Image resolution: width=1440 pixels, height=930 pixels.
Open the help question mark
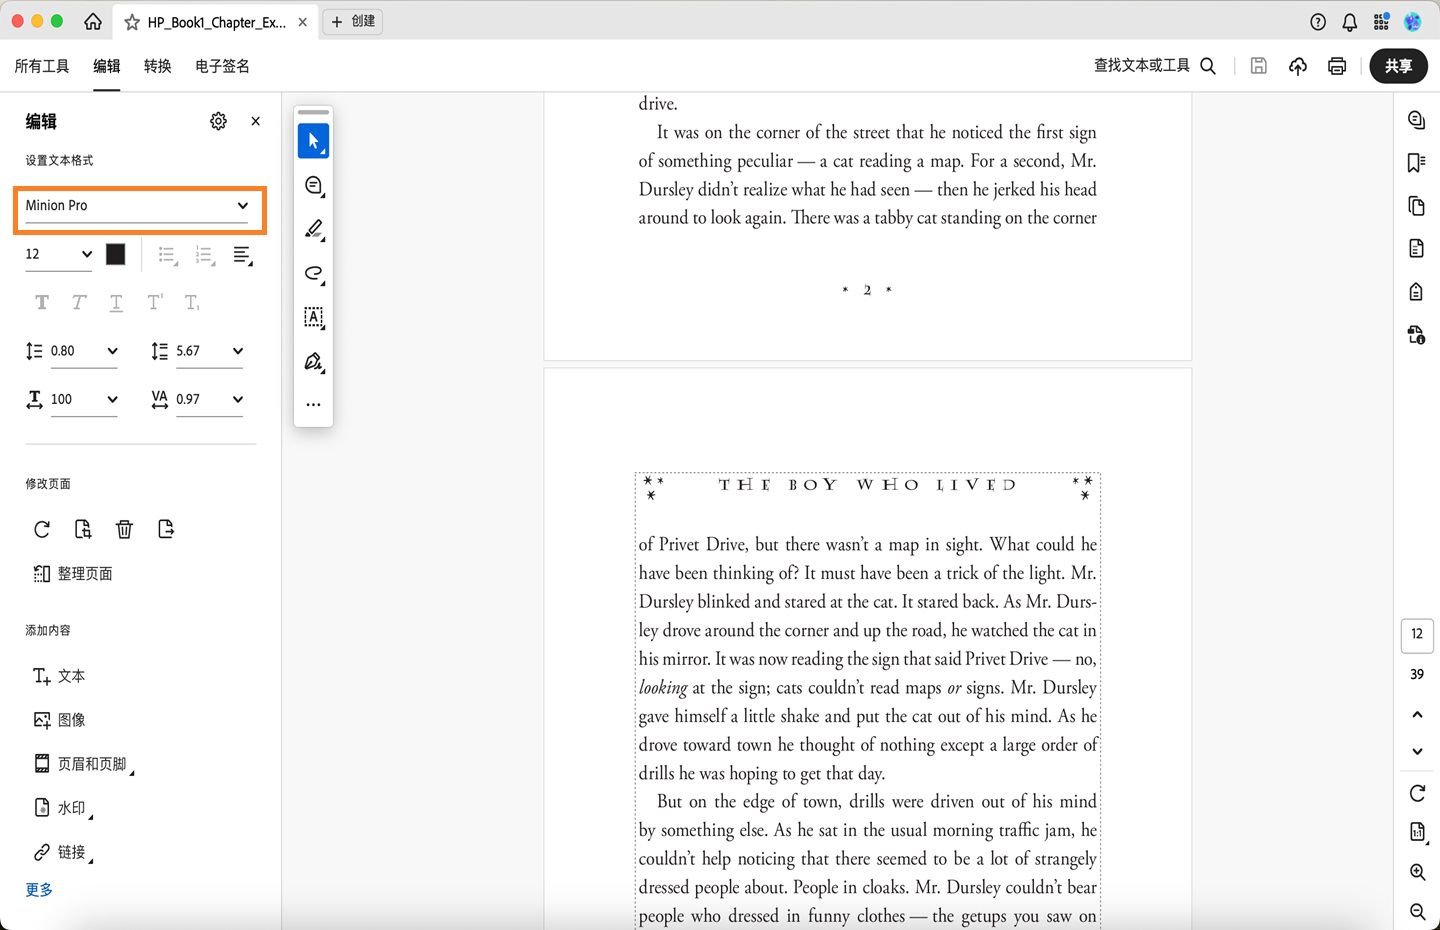click(x=1318, y=22)
